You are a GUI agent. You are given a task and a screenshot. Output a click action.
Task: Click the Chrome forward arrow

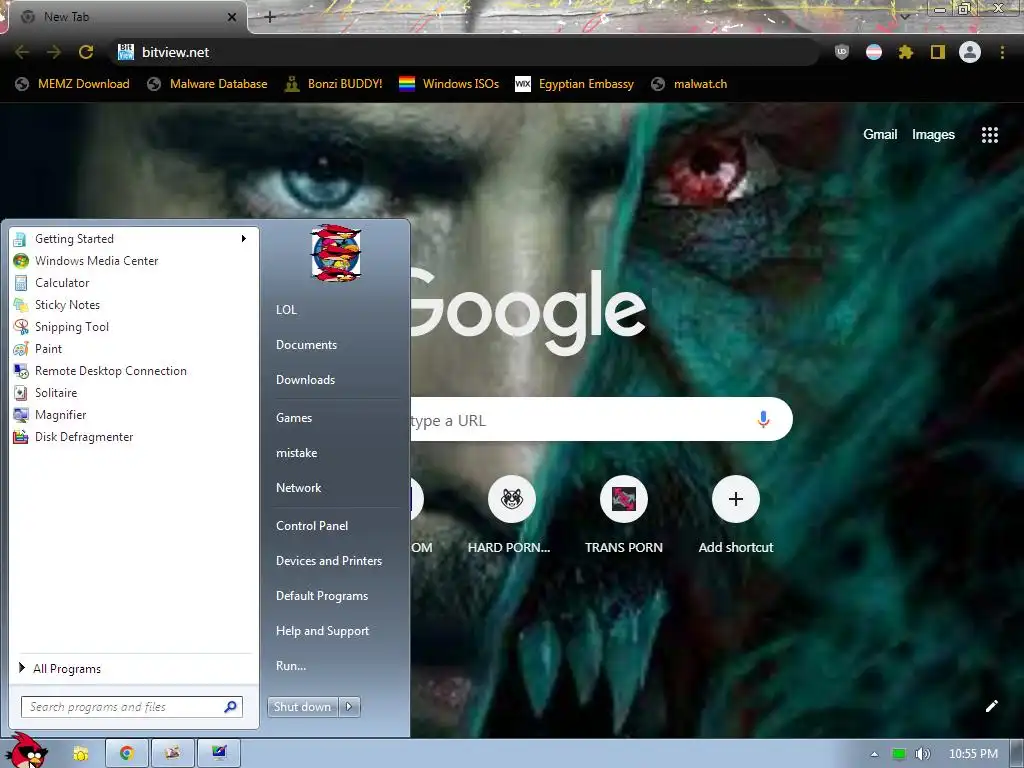pyautogui.click(x=54, y=52)
